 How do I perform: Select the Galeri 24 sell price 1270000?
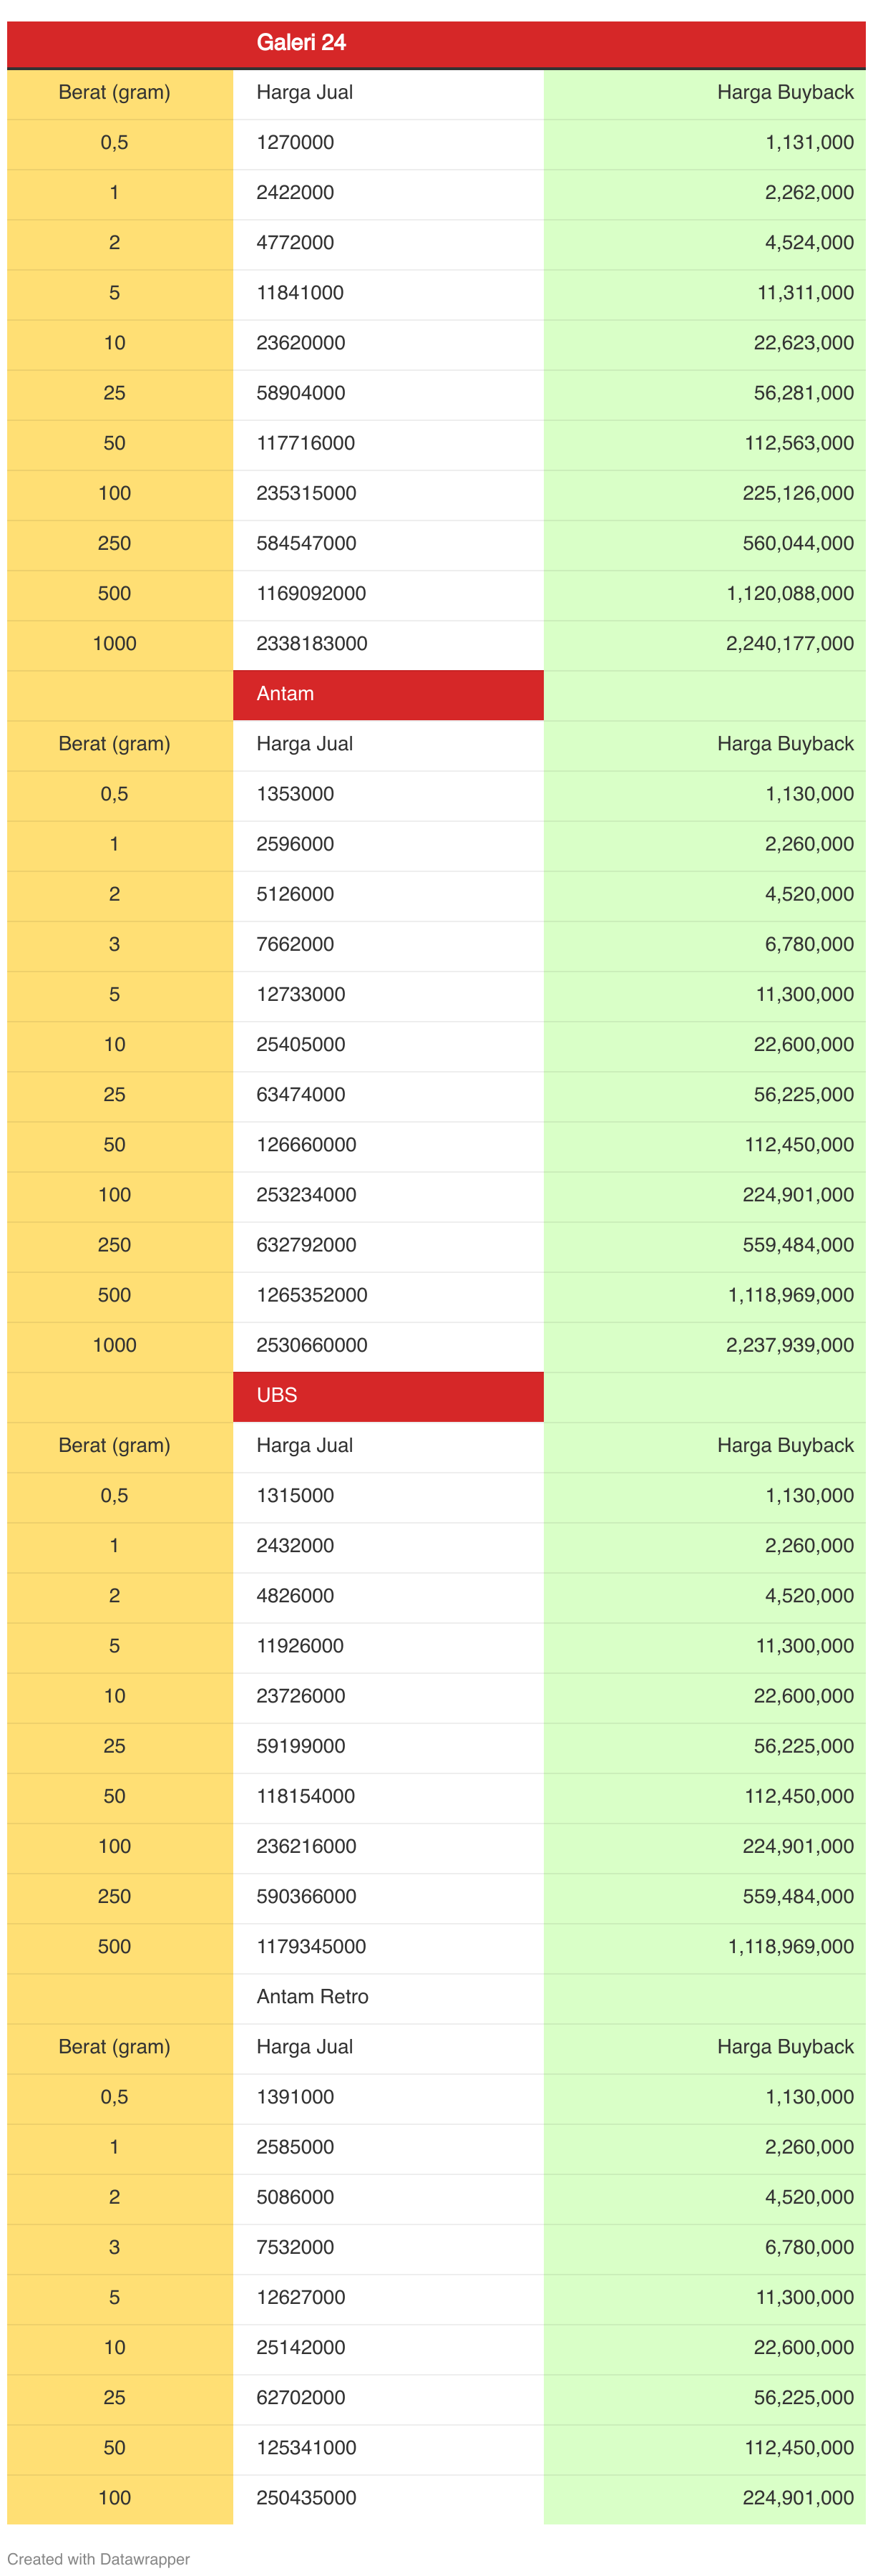click(x=295, y=143)
